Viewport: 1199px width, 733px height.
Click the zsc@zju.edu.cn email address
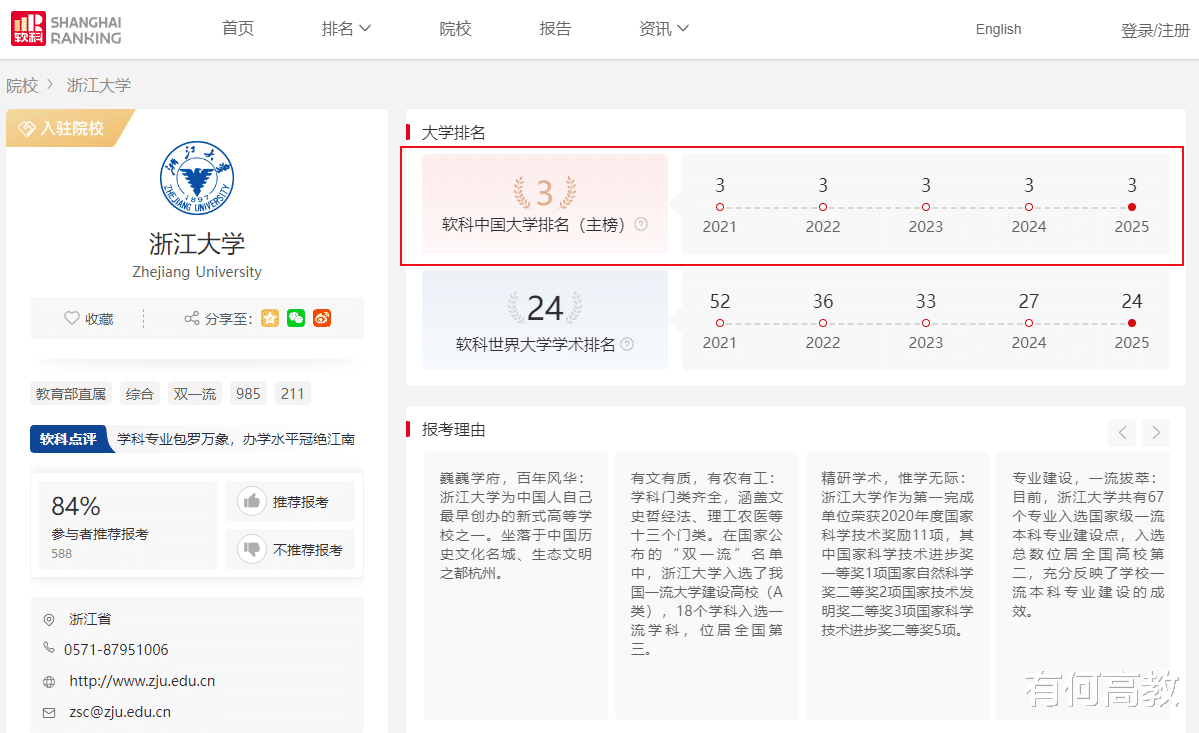point(120,712)
